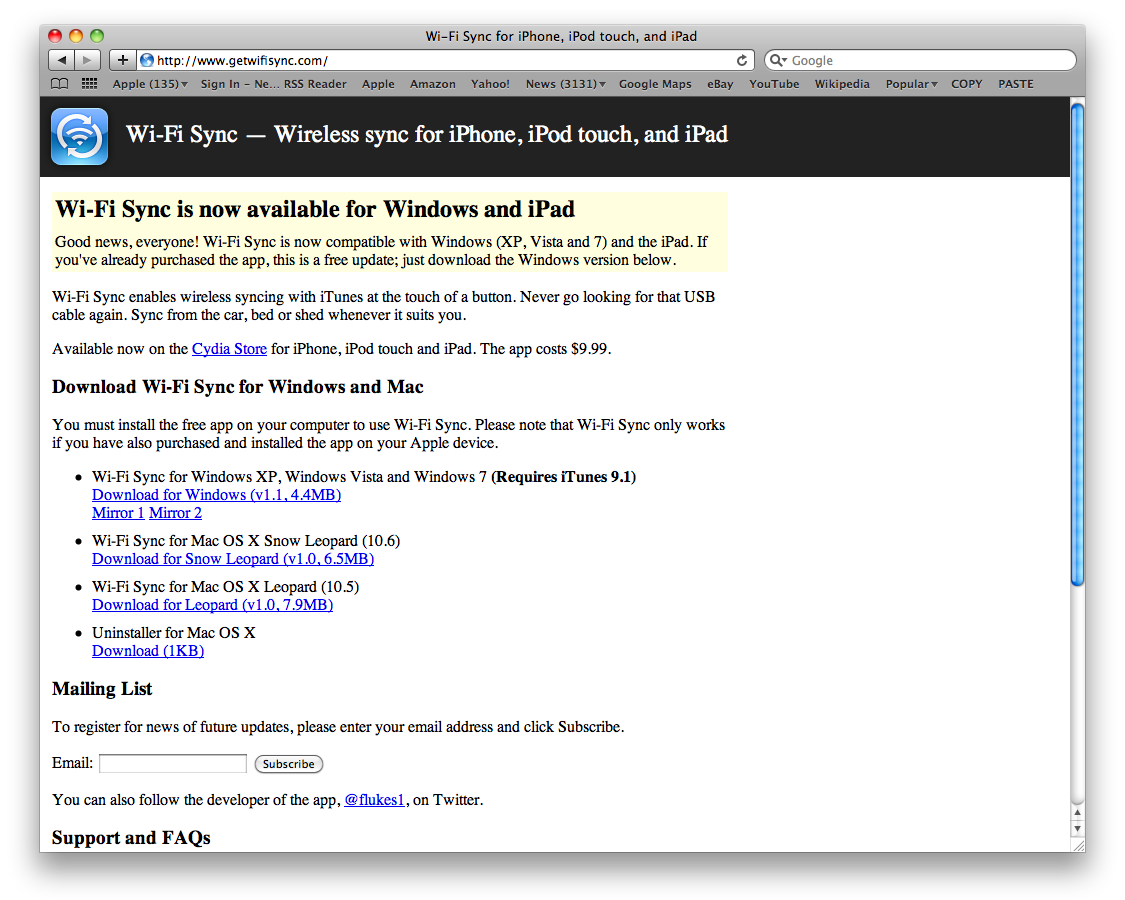Viewport: 1125px width, 900px height.
Task: Click the COPY bookmarklet
Action: tap(966, 84)
